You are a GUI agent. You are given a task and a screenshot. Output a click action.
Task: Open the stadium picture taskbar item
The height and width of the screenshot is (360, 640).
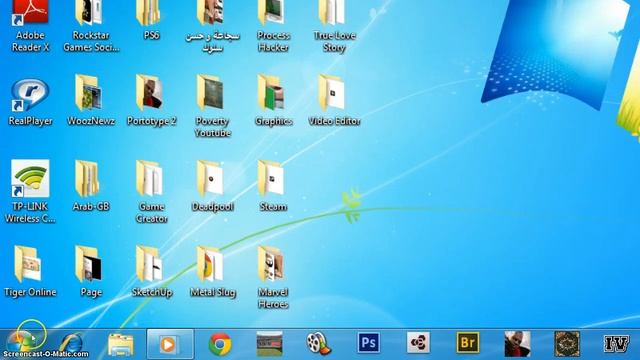[269, 344]
